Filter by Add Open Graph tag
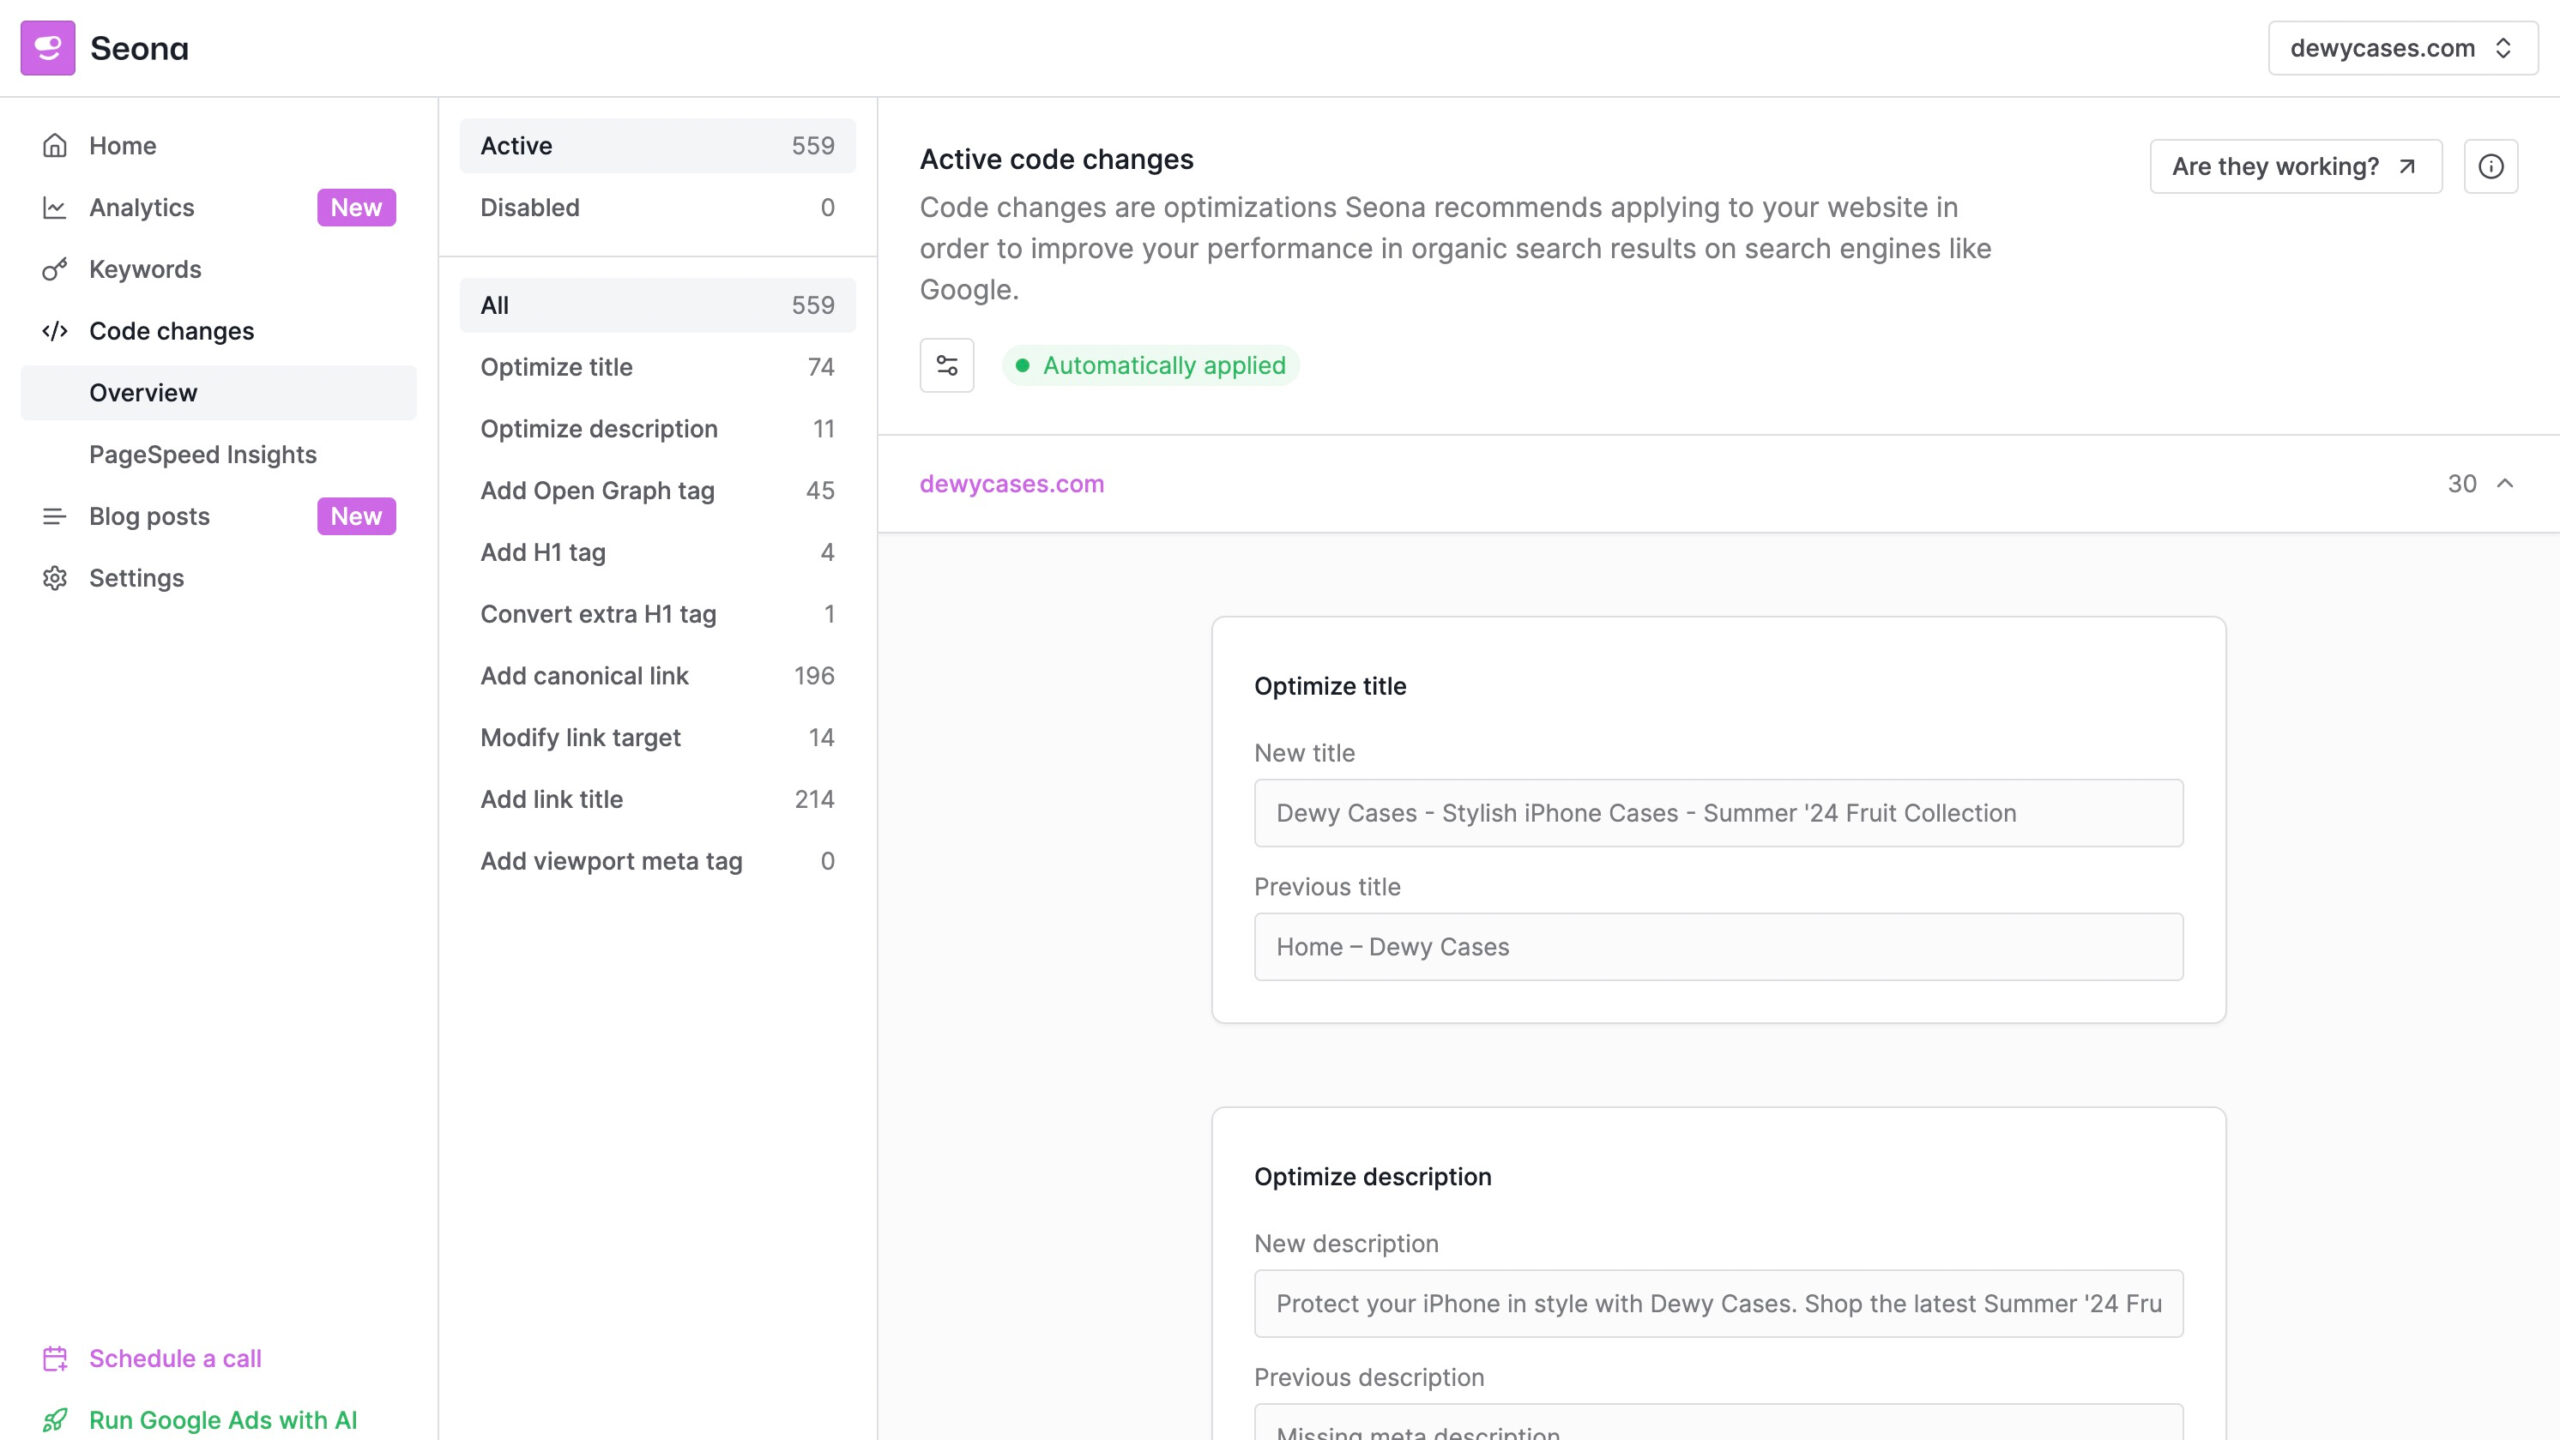2560x1440 pixels. click(657, 491)
